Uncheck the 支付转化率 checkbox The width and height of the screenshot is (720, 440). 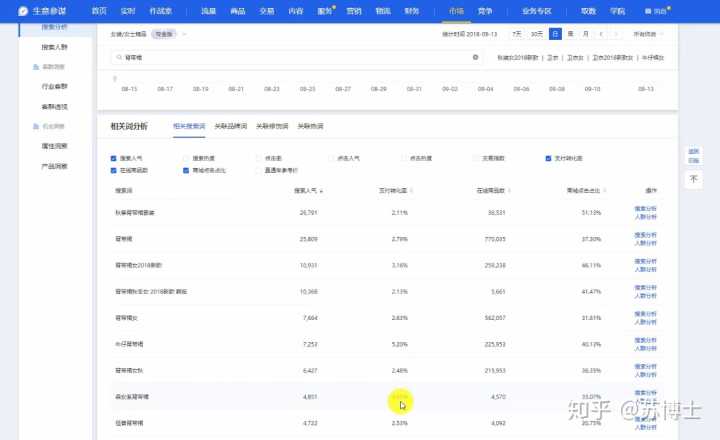548,158
